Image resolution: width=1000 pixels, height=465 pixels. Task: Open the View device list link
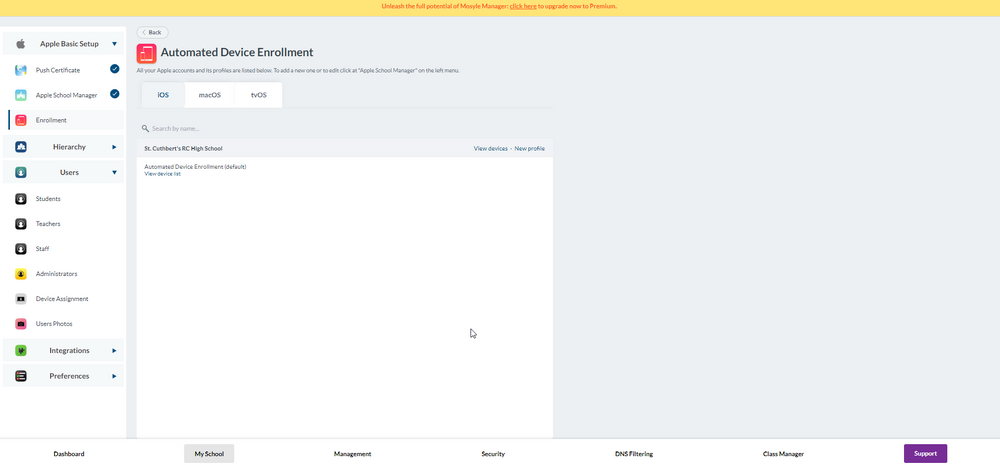(x=163, y=174)
